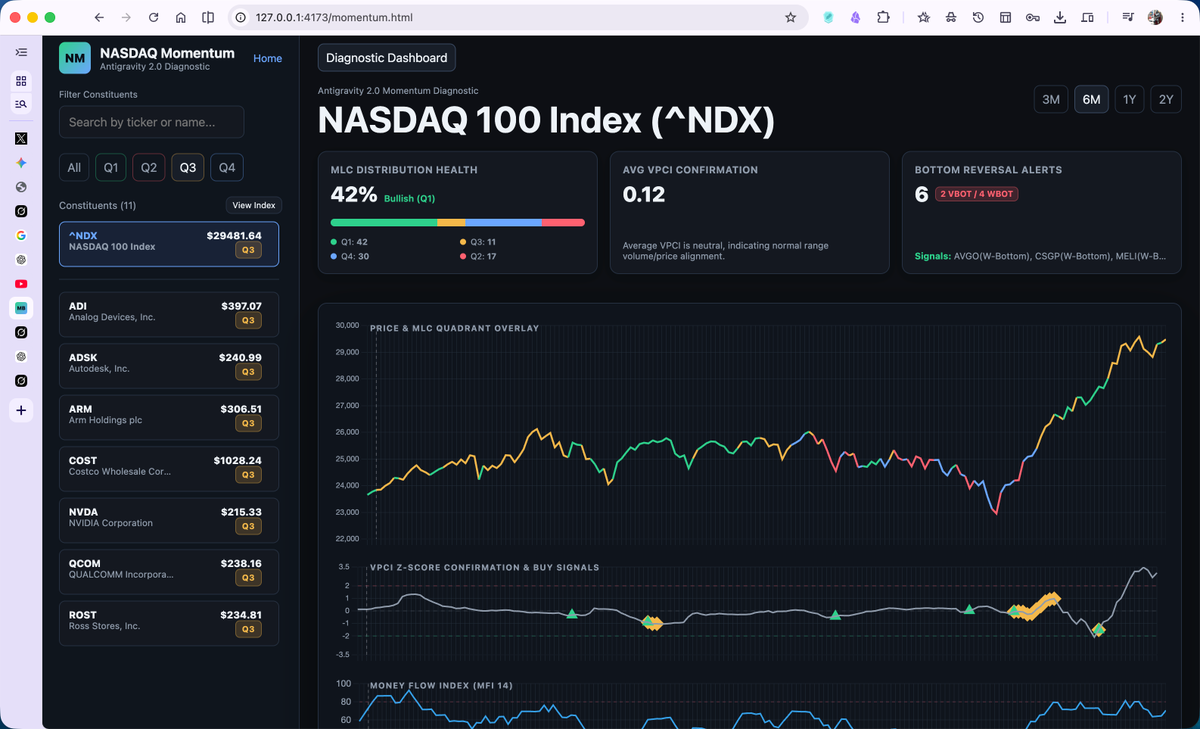Image resolution: width=1200 pixels, height=729 pixels.
Task: Click the View Index button
Action: pyautogui.click(x=254, y=205)
